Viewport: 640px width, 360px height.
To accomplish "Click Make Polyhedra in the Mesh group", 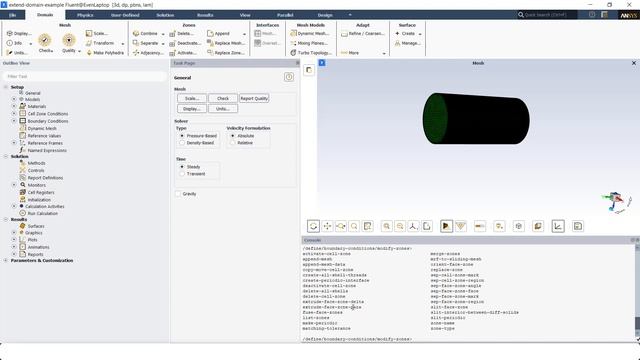I will [x=105, y=53].
